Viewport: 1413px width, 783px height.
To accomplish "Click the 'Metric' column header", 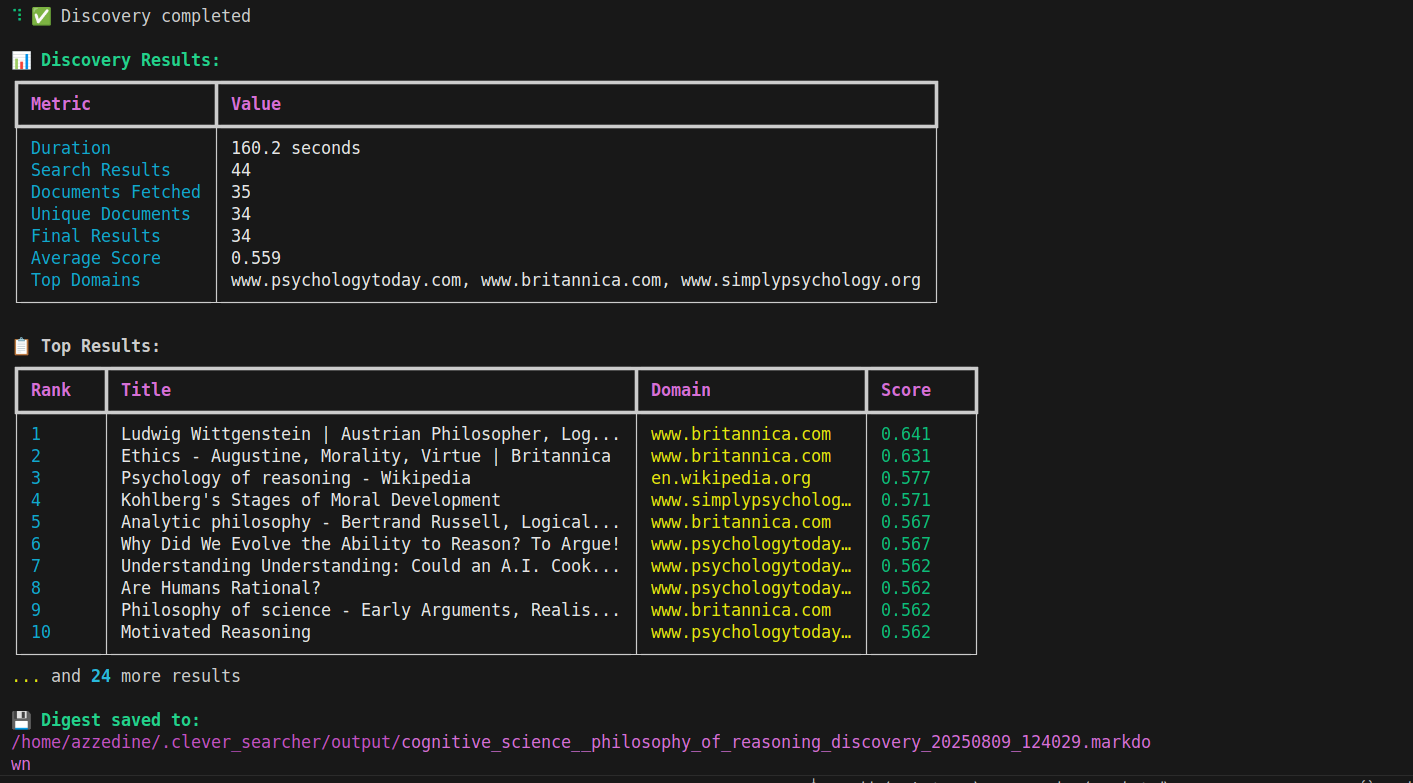I will [61, 104].
